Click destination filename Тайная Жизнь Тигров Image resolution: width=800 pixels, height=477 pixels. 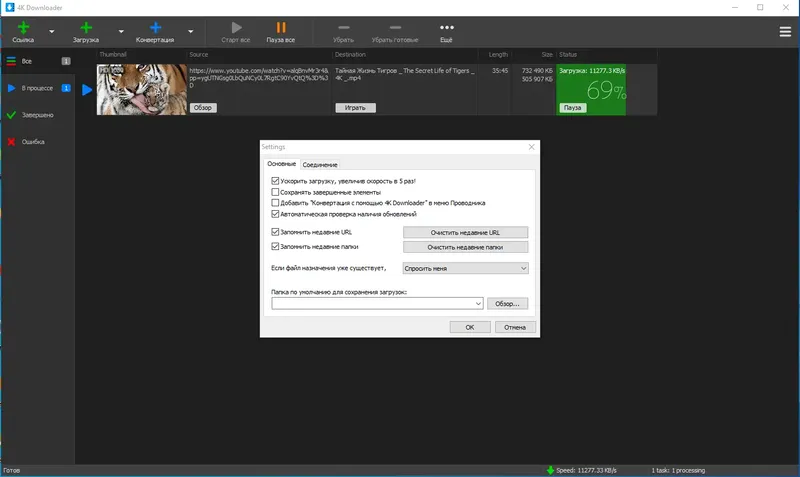[405, 74]
